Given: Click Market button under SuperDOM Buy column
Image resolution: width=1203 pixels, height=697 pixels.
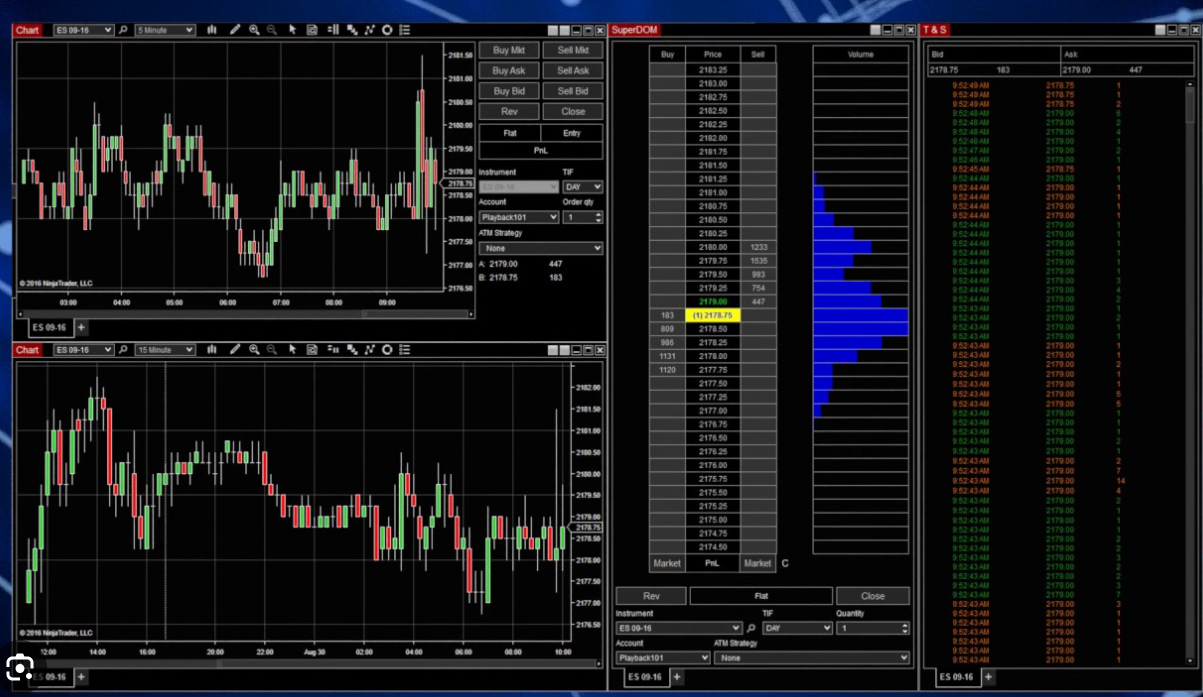Looking at the screenshot, I should 667,563.
